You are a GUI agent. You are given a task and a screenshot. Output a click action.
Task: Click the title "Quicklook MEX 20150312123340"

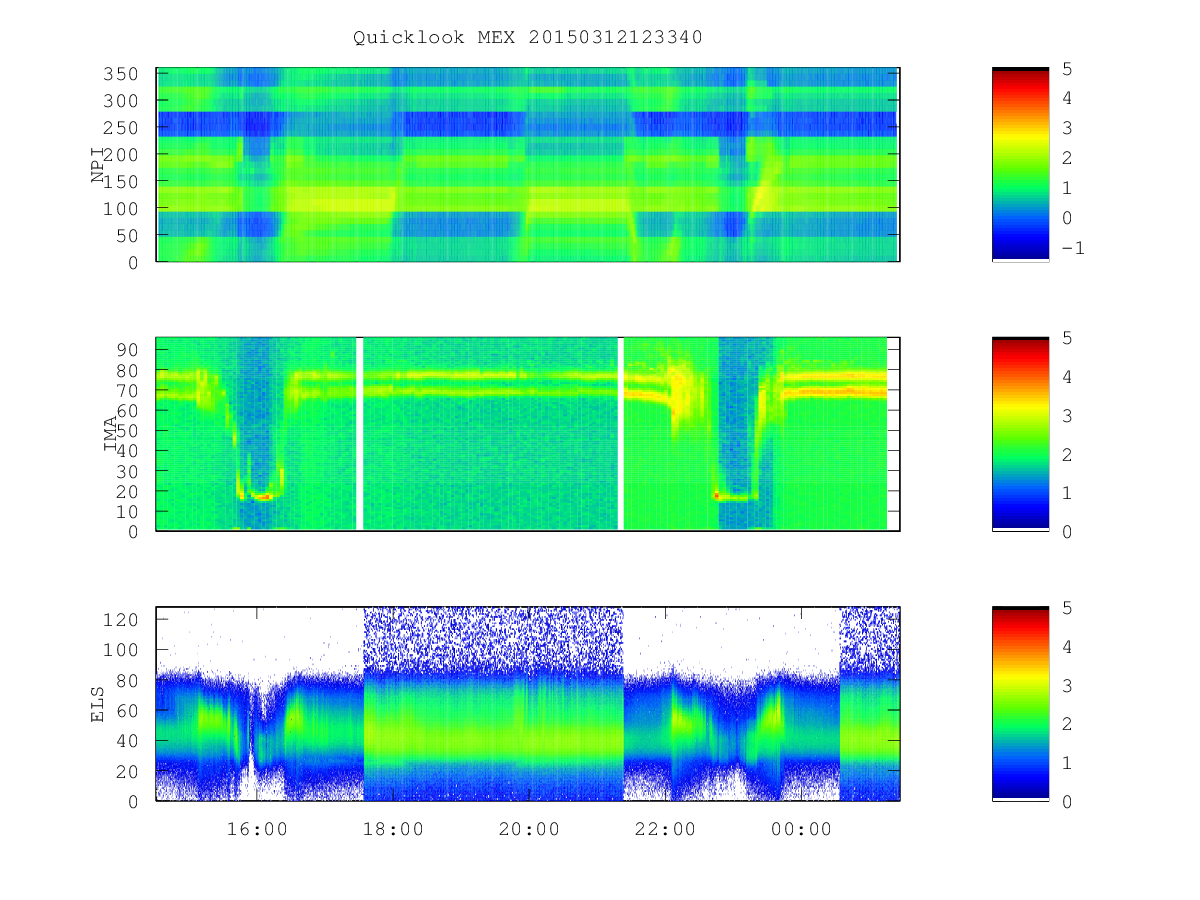click(527, 38)
